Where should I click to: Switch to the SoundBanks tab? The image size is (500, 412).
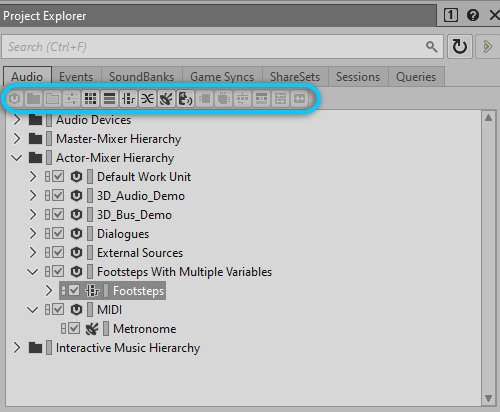[142, 77]
